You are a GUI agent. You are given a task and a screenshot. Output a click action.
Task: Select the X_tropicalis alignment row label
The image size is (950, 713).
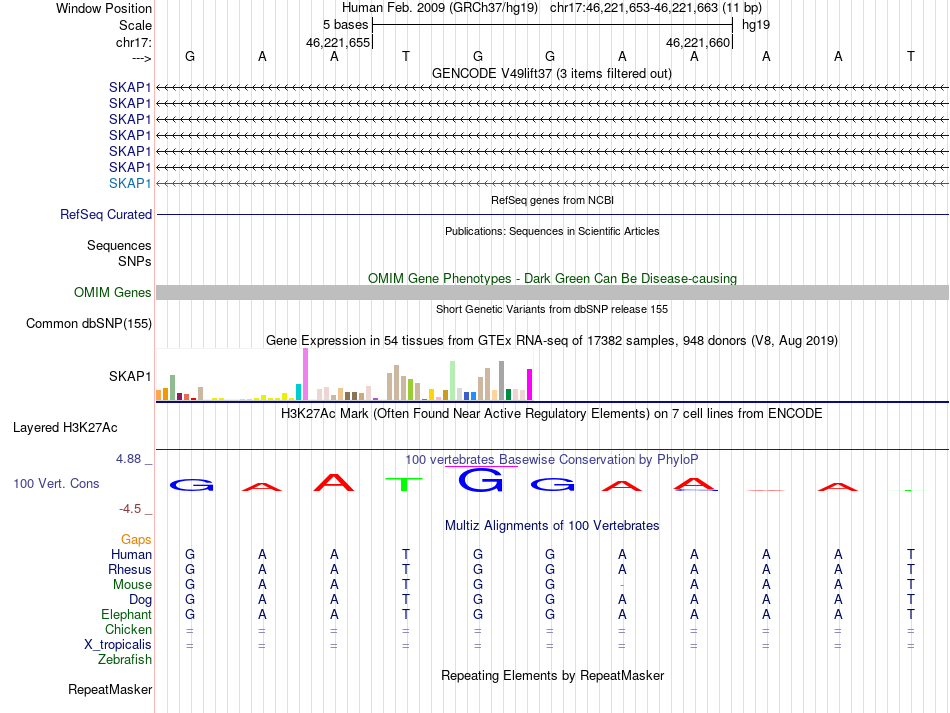pos(118,645)
